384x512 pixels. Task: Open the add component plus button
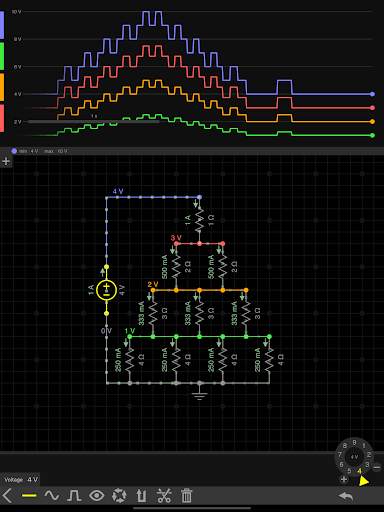6,161
